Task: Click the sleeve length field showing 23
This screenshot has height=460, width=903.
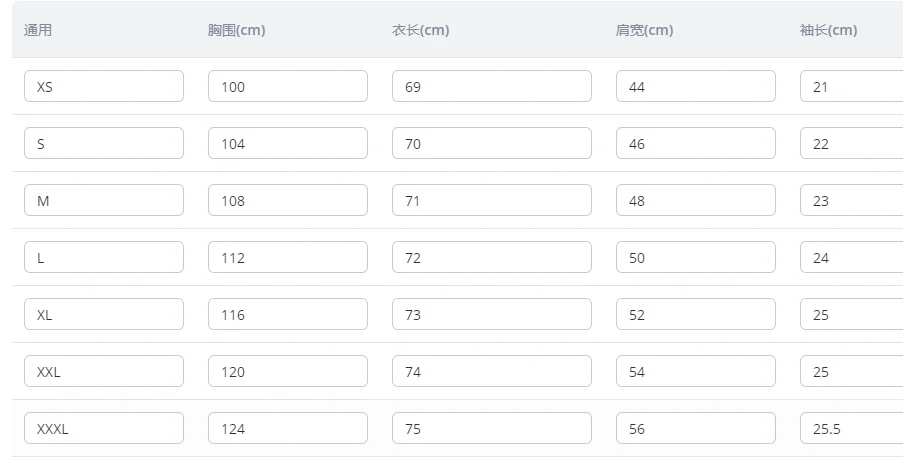Action: click(851, 200)
